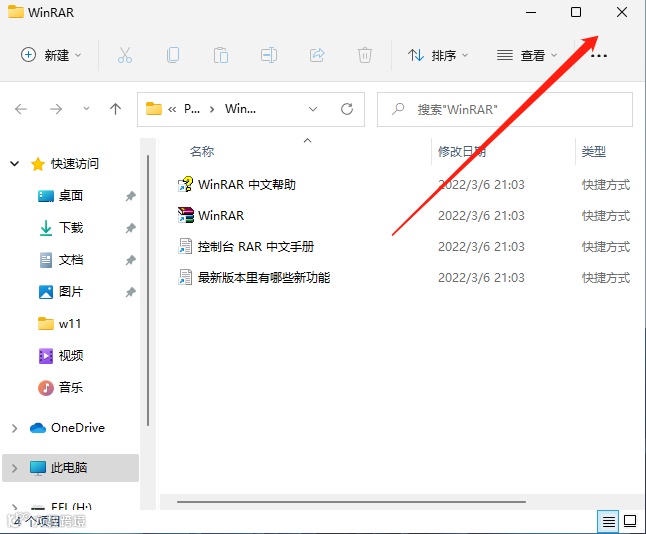Expand the 此电脑 tree node
This screenshot has height=534, width=646.
(x=14, y=468)
